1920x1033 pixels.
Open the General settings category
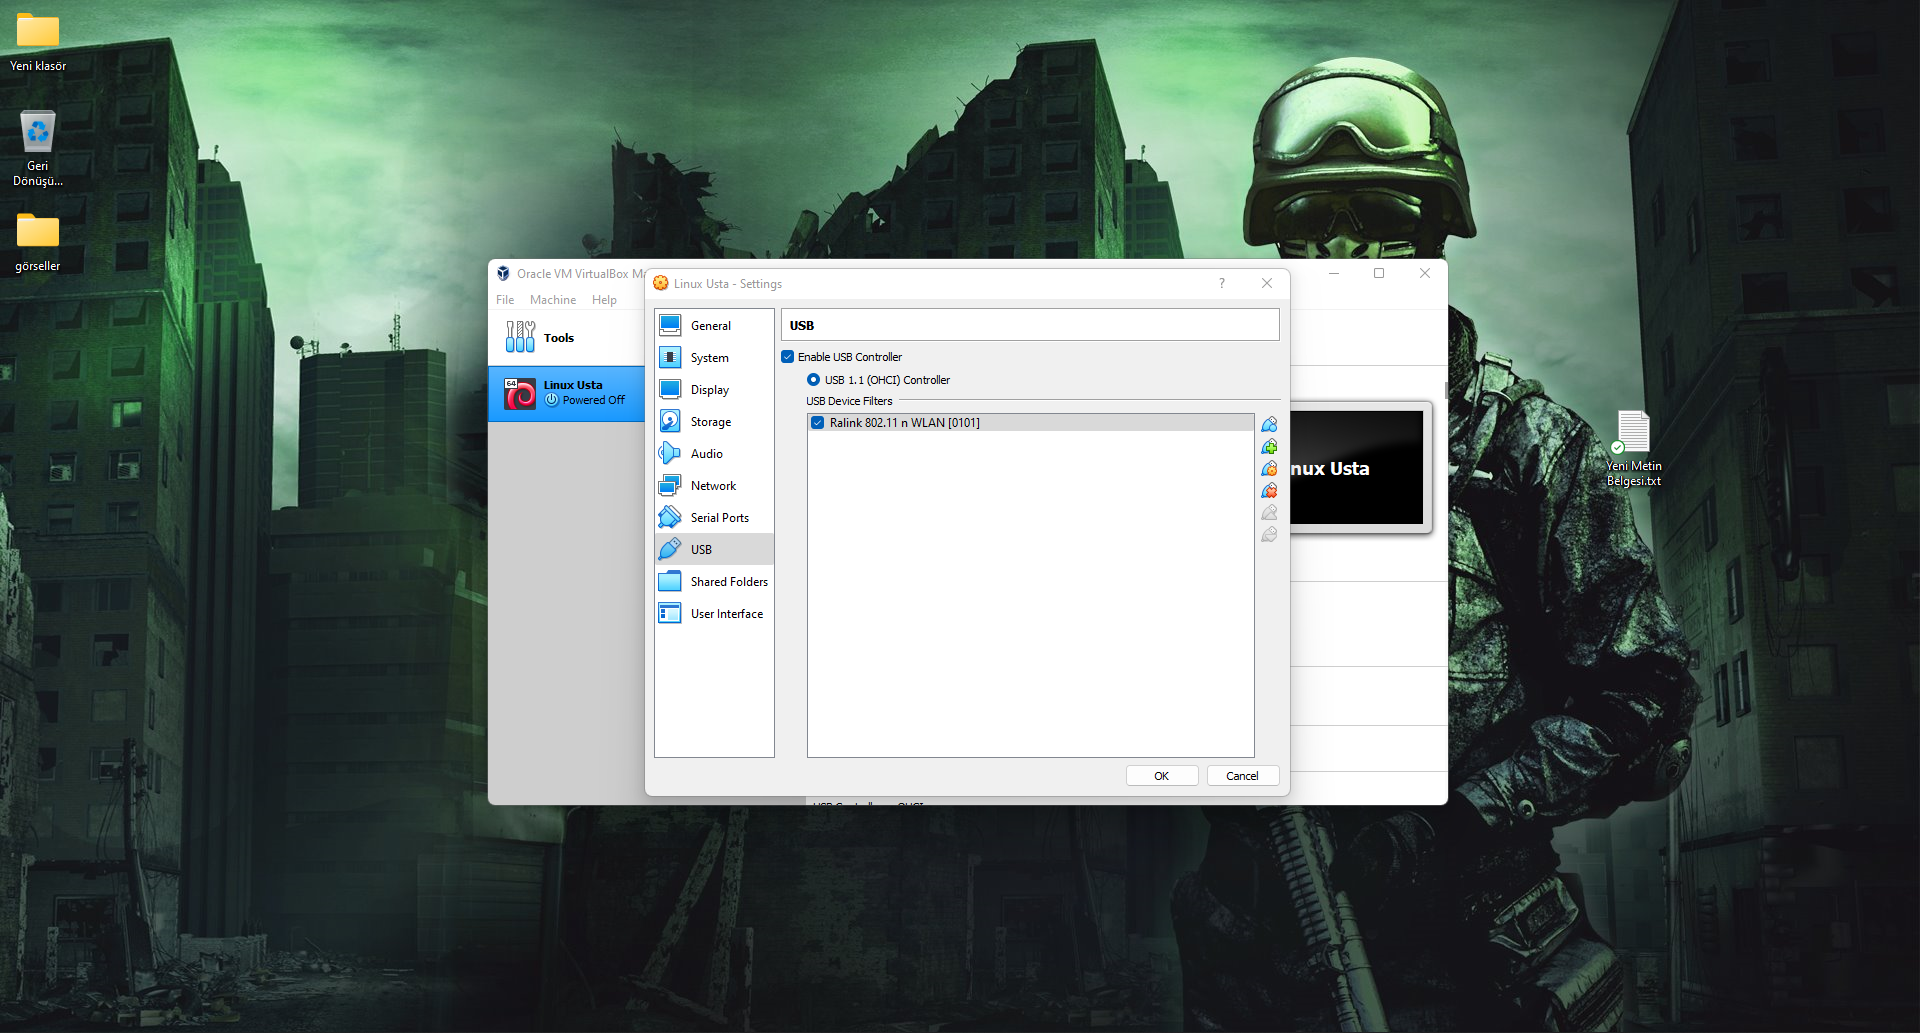point(714,326)
